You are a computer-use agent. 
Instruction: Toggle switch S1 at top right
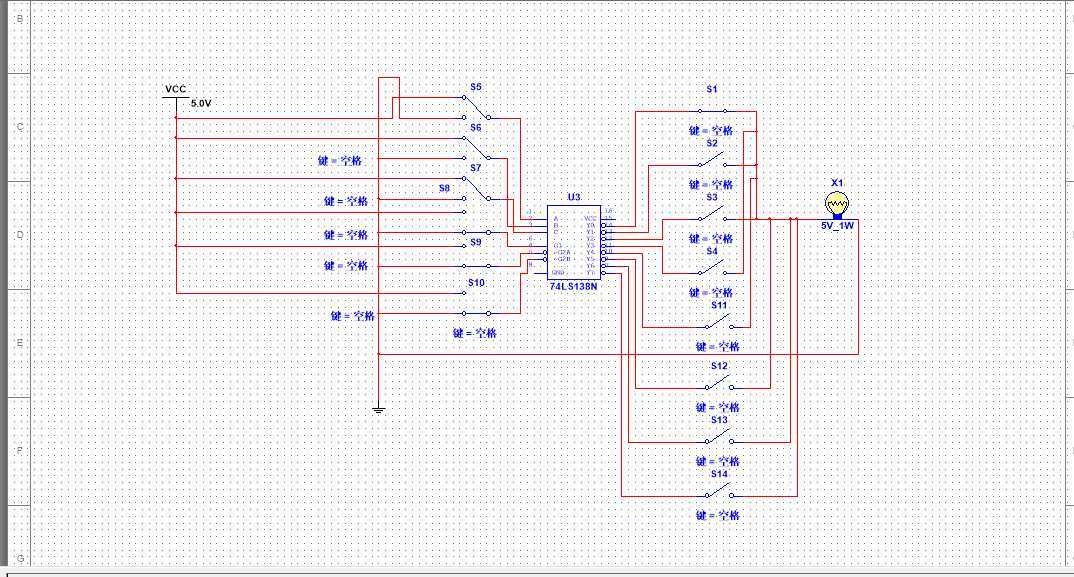[x=712, y=111]
